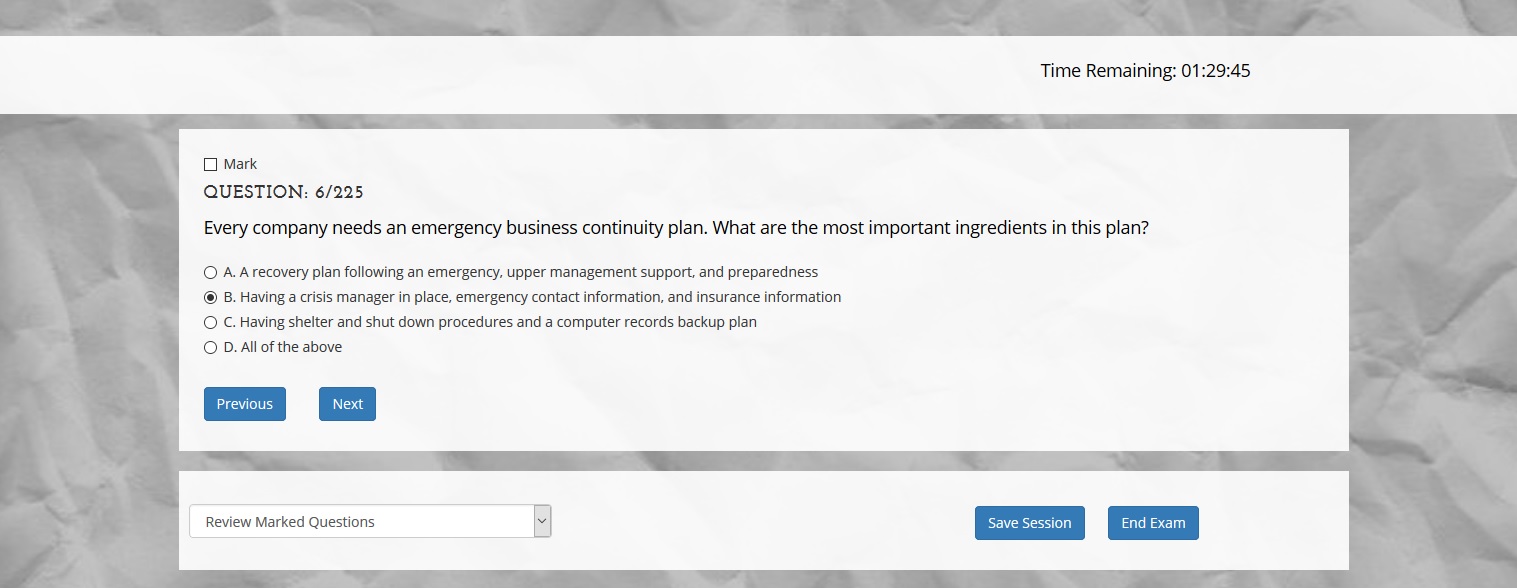
Task: Click the "D. All of the above" text
Action: click(x=283, y=347)
